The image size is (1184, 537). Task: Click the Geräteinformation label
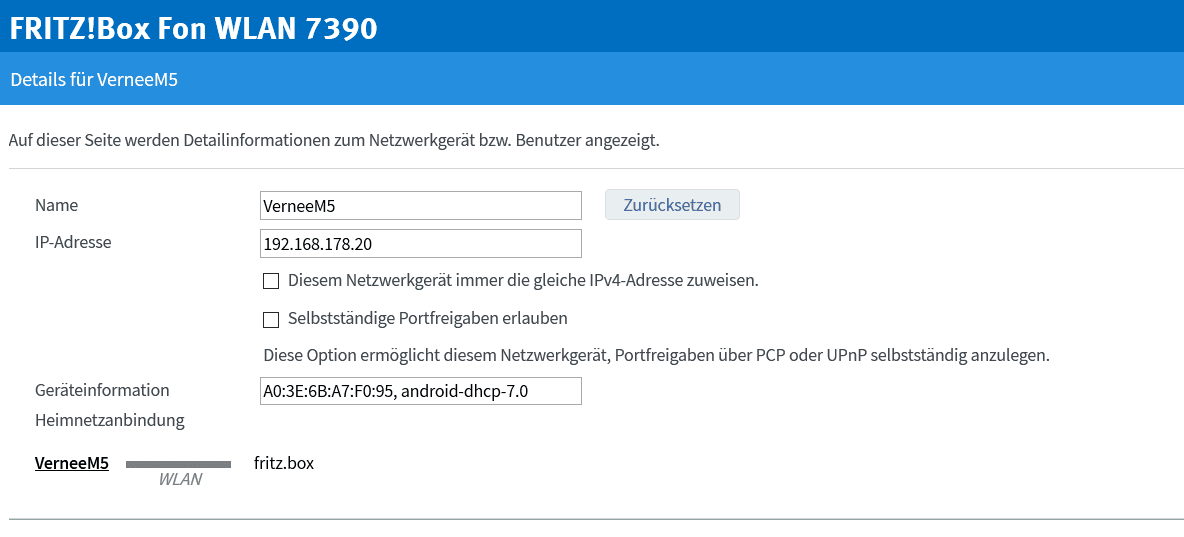tap(102, 390)
